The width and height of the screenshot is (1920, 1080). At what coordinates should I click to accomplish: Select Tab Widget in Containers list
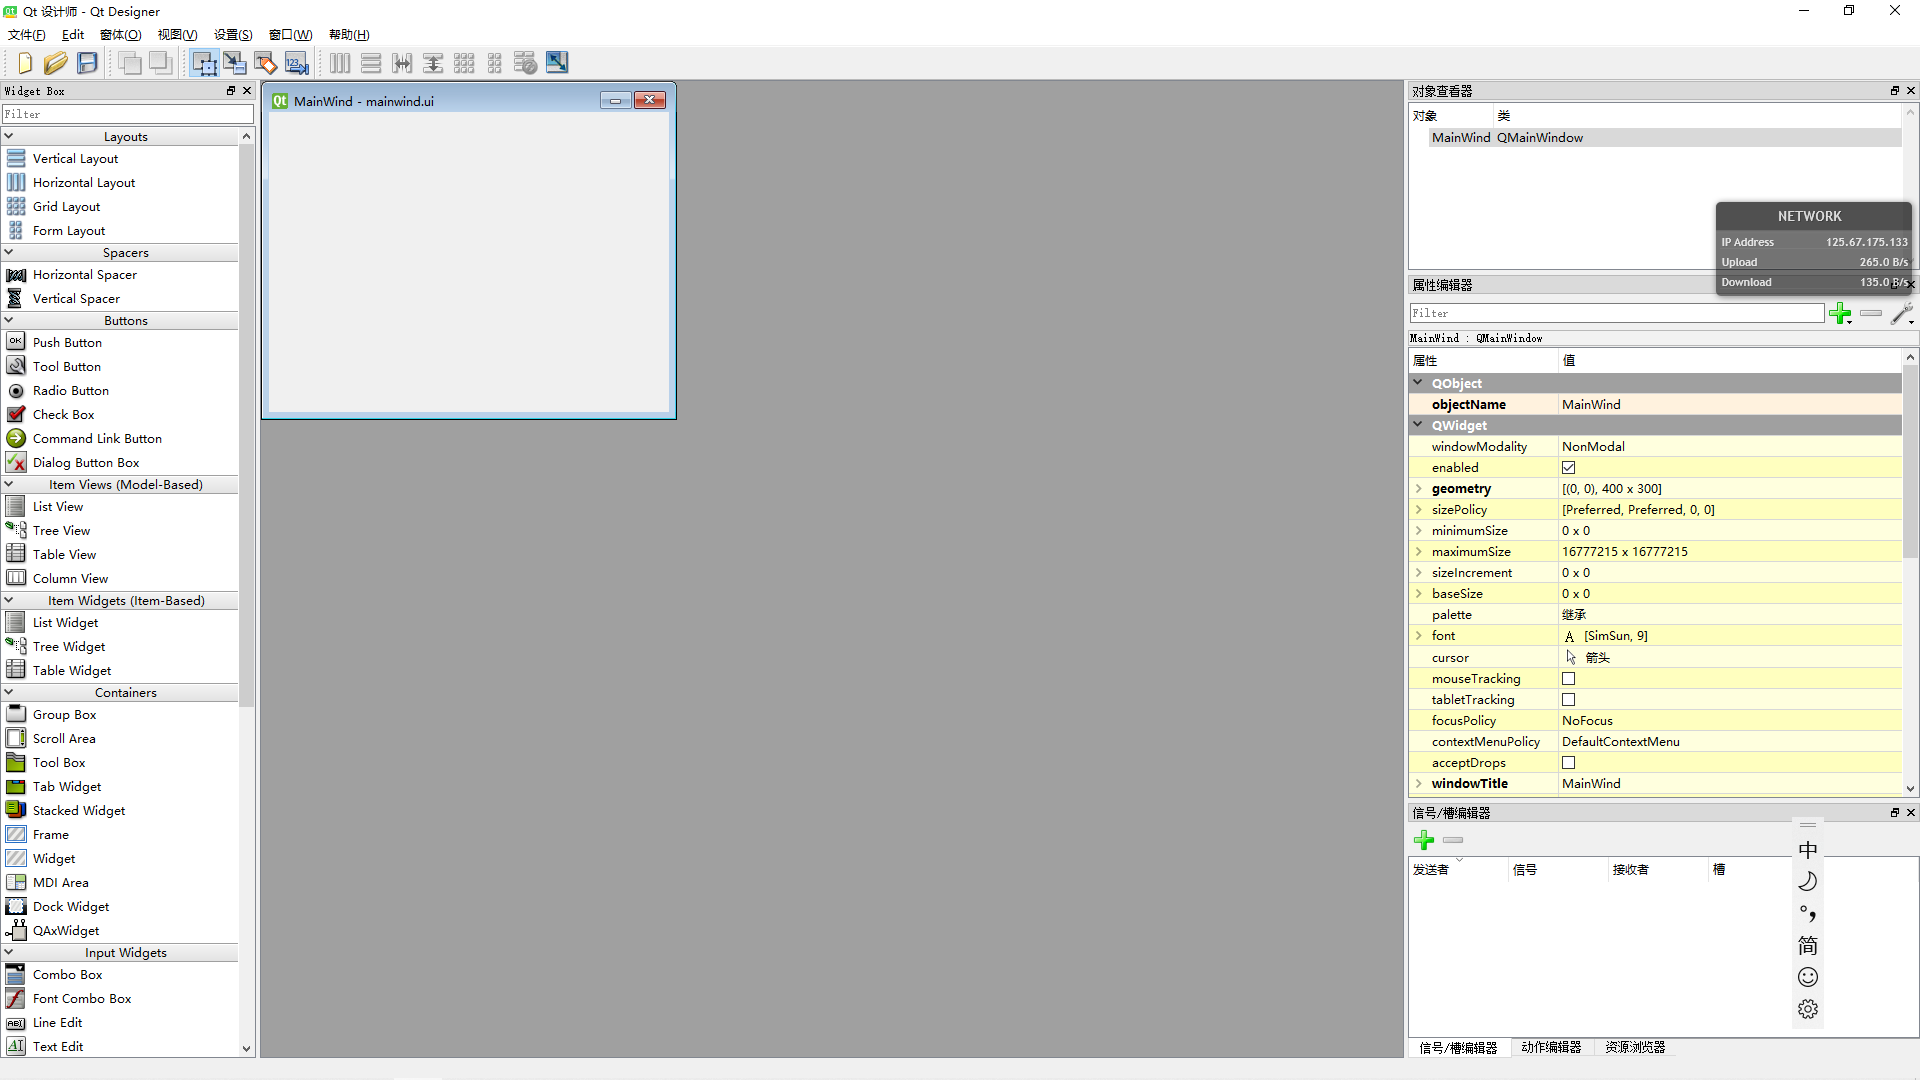66,787
